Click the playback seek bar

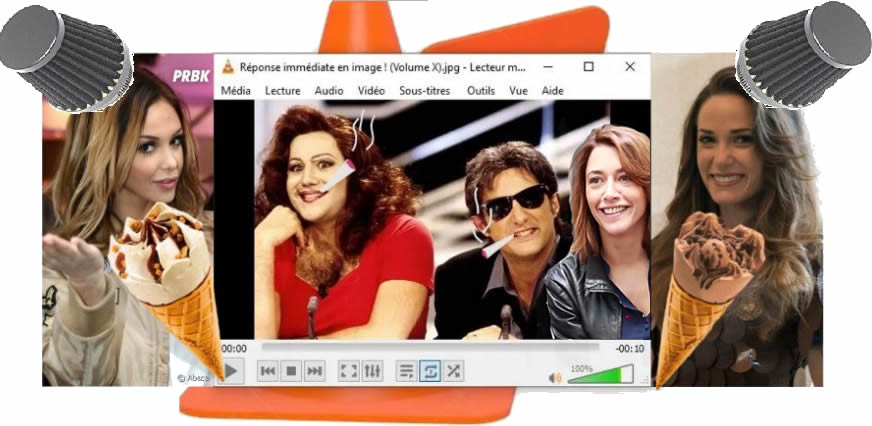tap(430, 348)
